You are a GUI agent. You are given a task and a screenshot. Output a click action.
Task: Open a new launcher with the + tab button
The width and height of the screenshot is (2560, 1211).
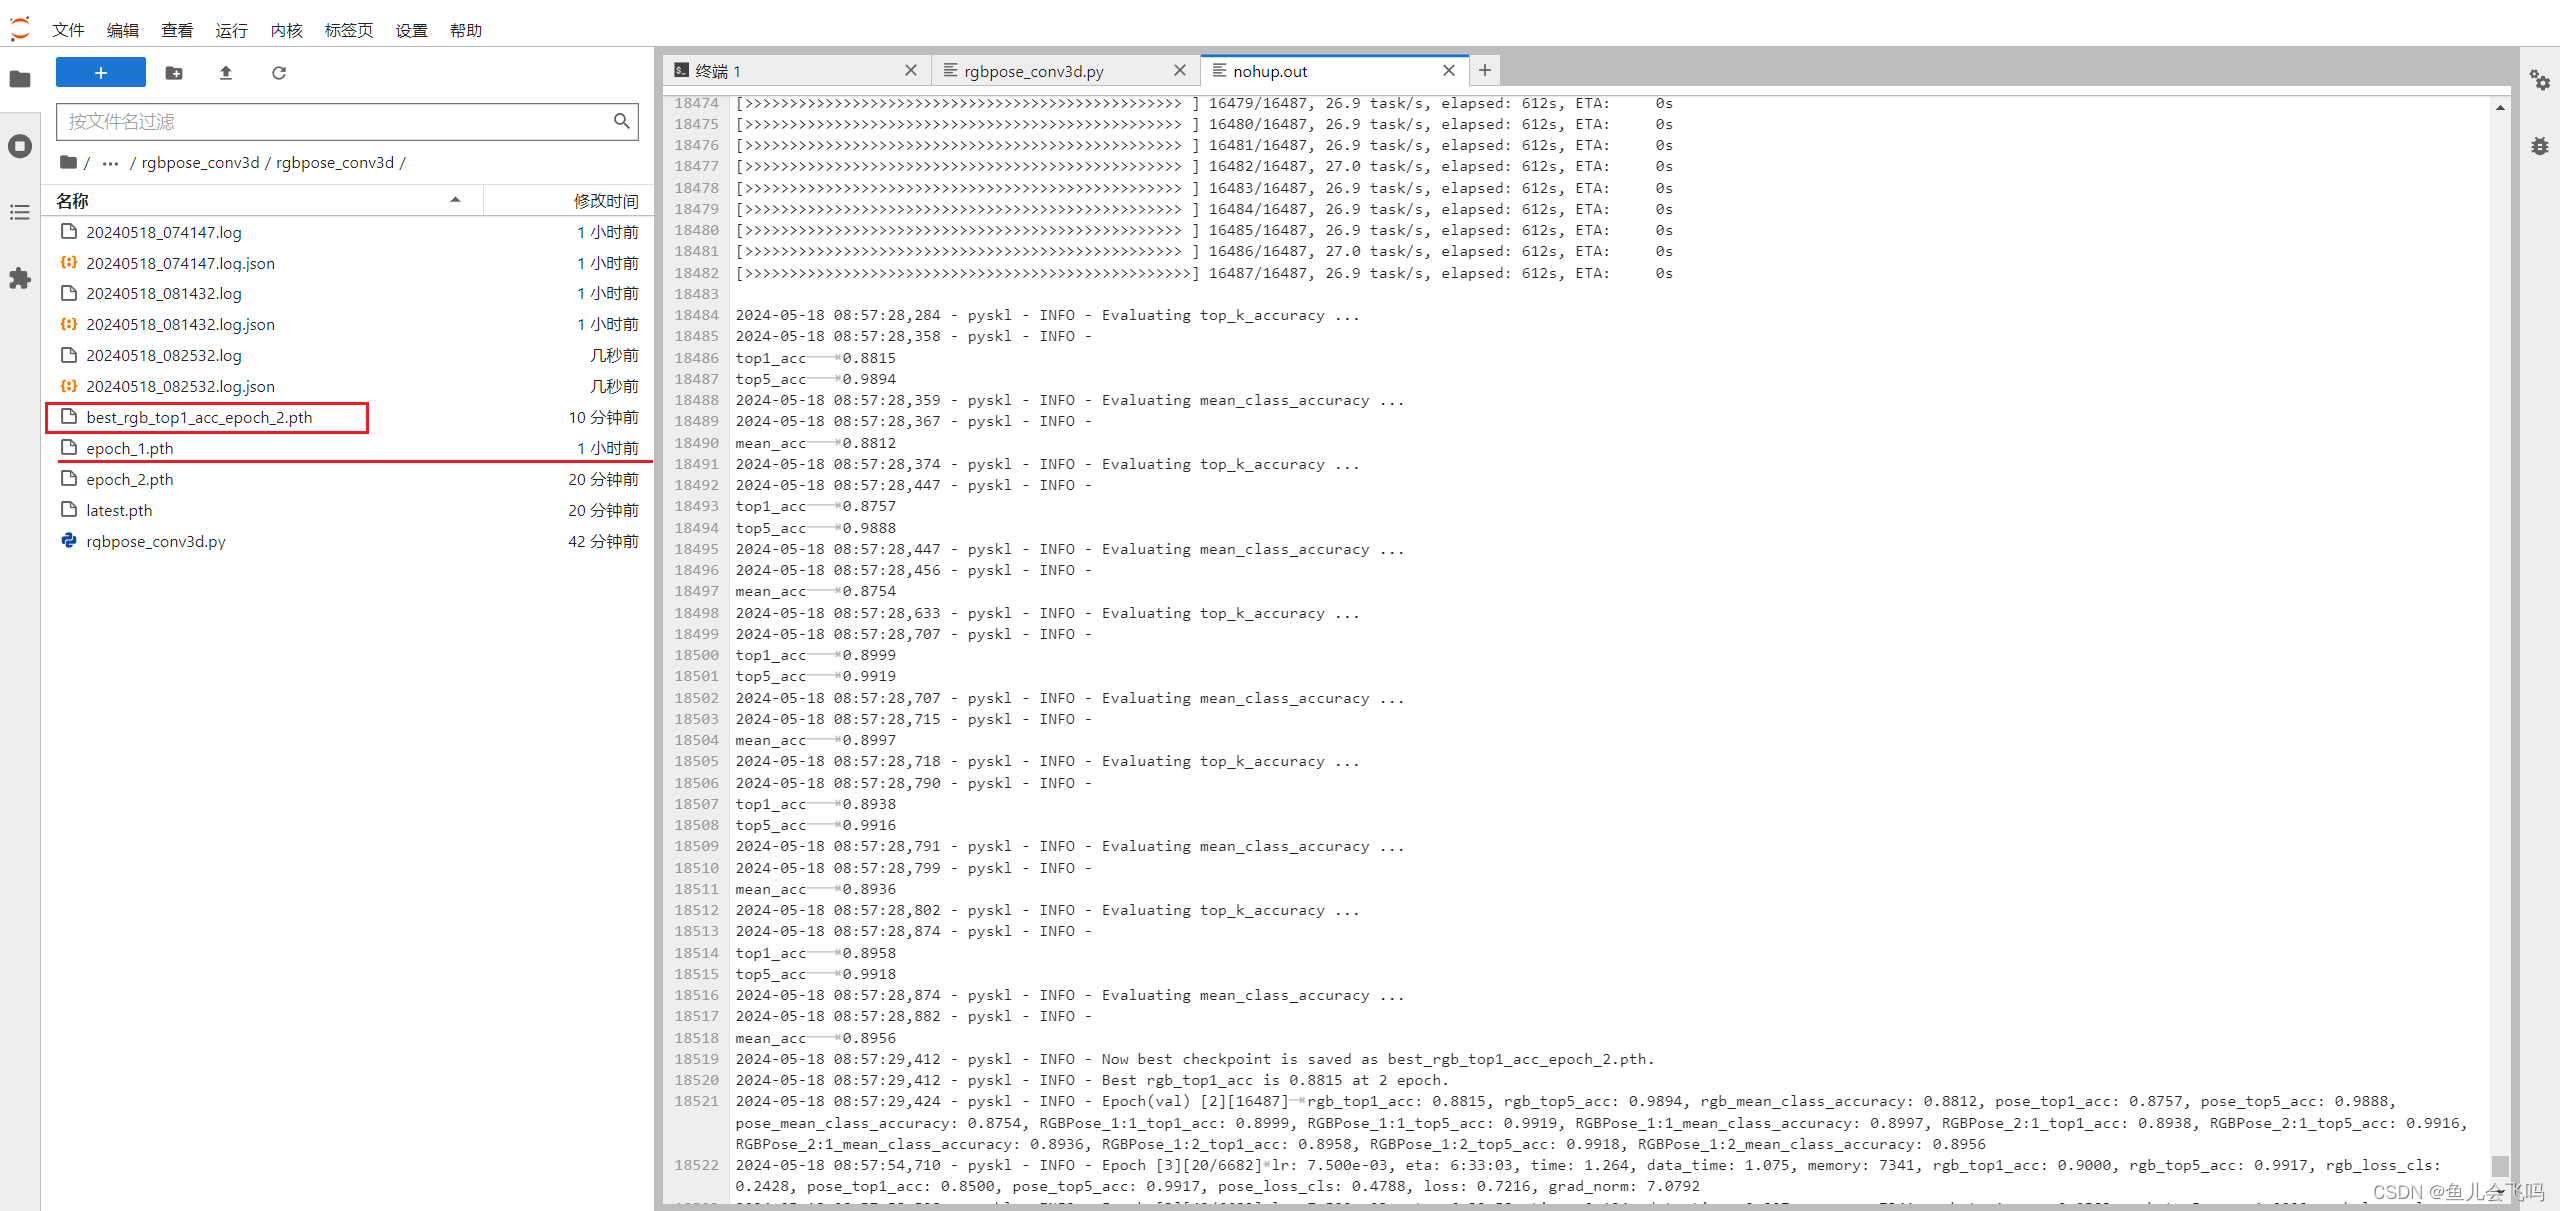pyautogui.click(x=1484, y=70)
